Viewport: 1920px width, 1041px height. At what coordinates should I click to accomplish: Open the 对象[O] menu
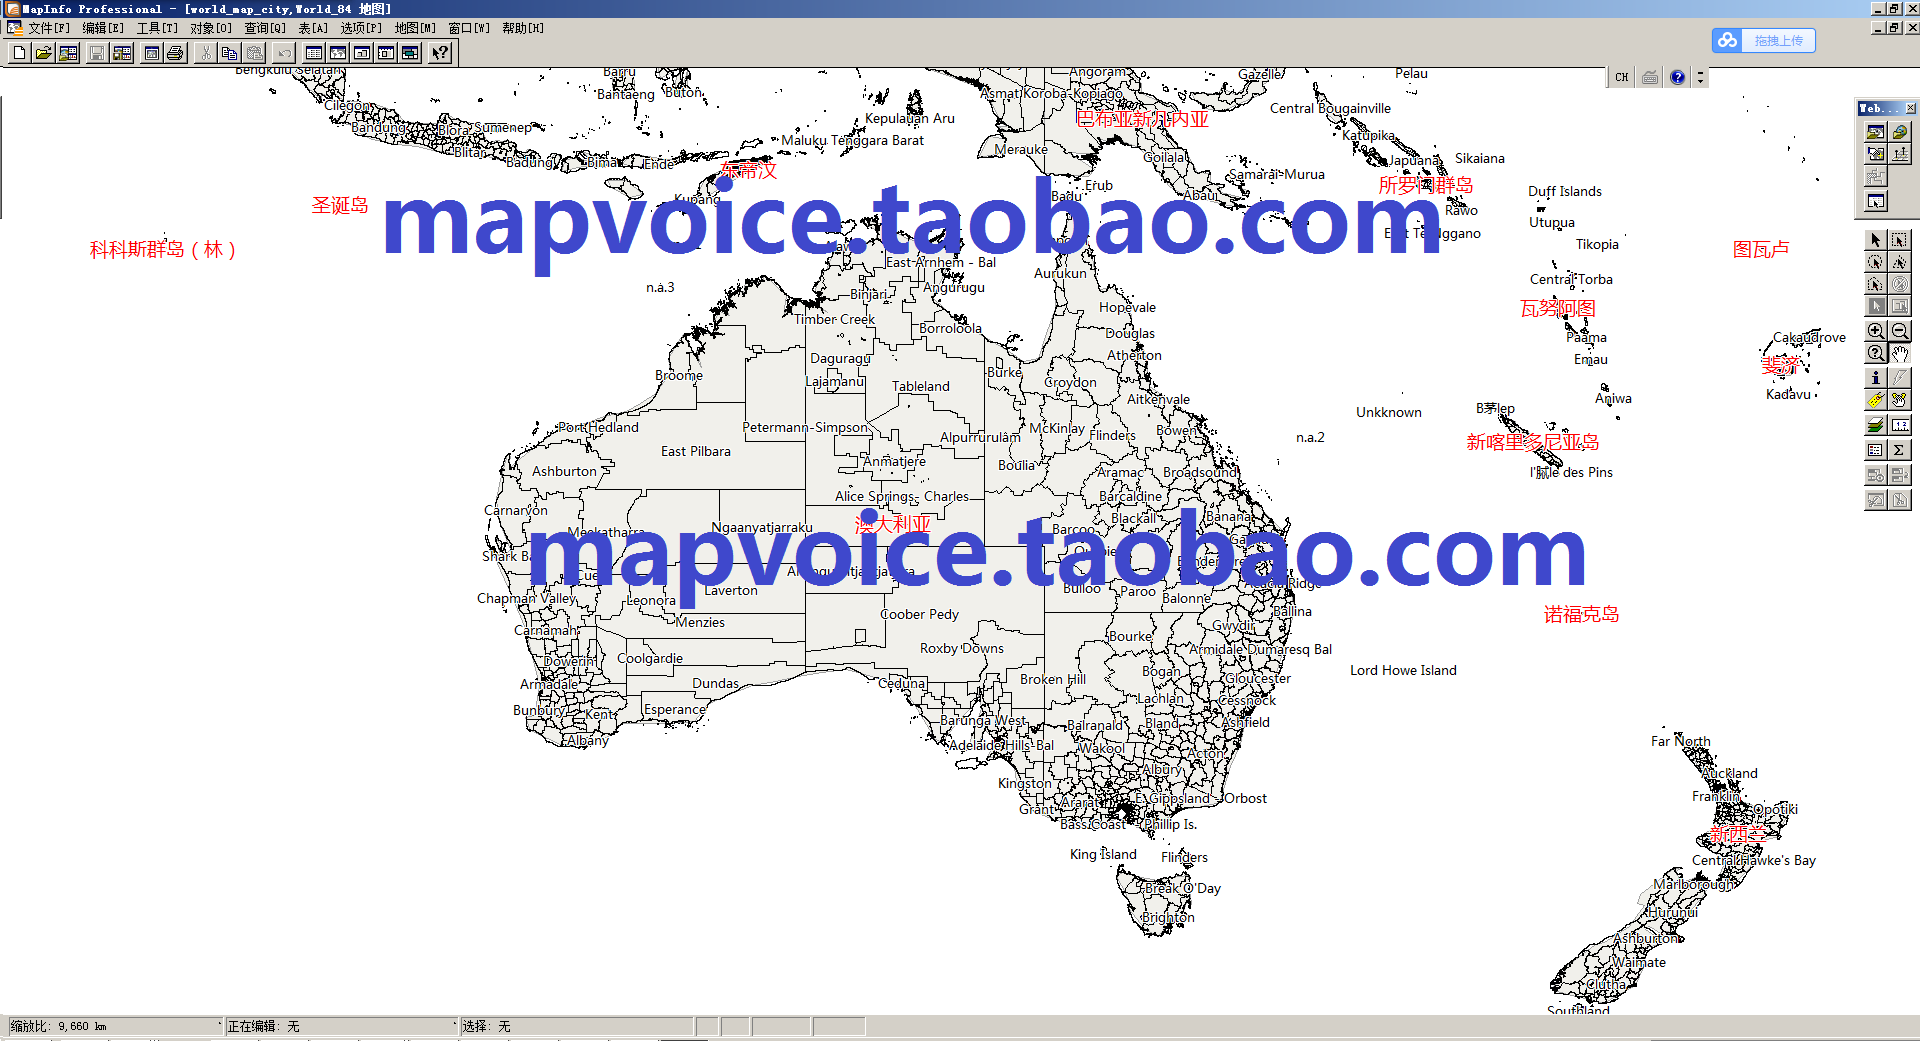point(211,28)
